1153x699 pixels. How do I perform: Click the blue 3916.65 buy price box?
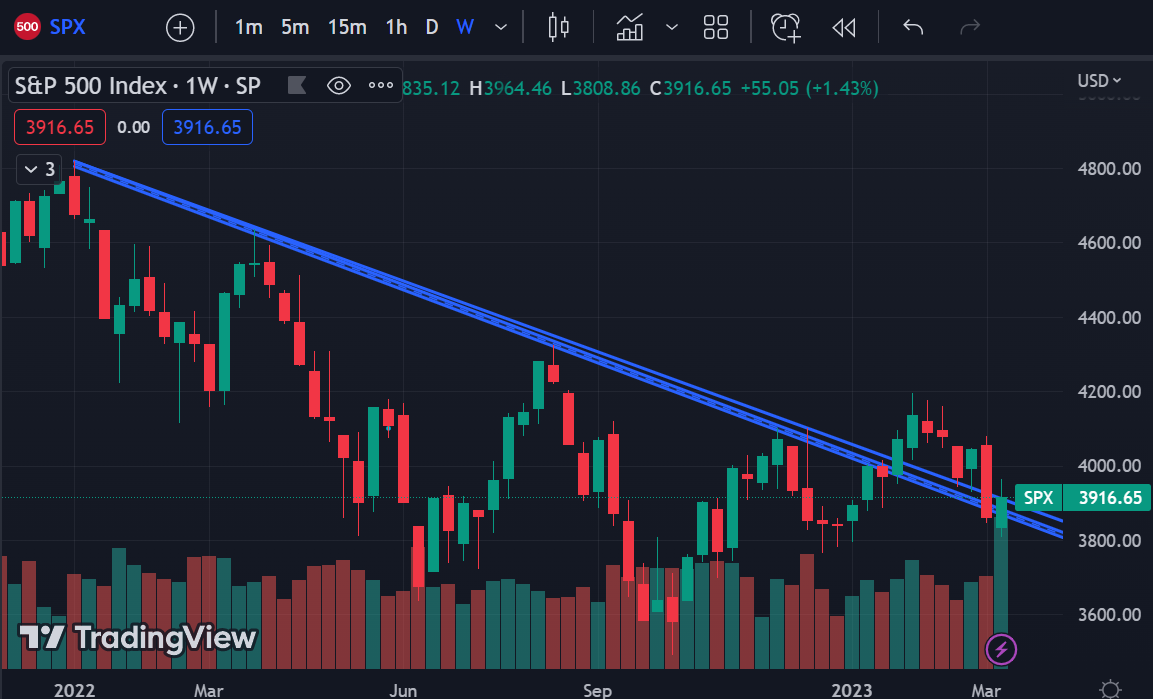tap(207, 127)
